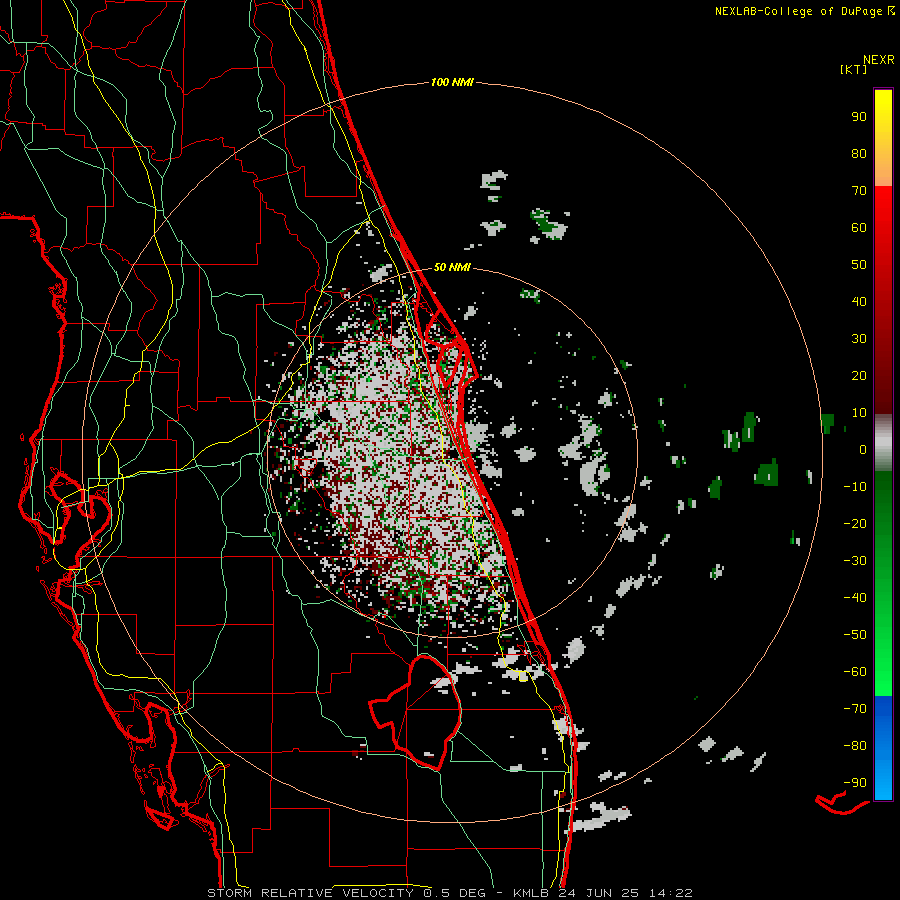Select the 40 value on velocity scale

(x=859, y=301)
